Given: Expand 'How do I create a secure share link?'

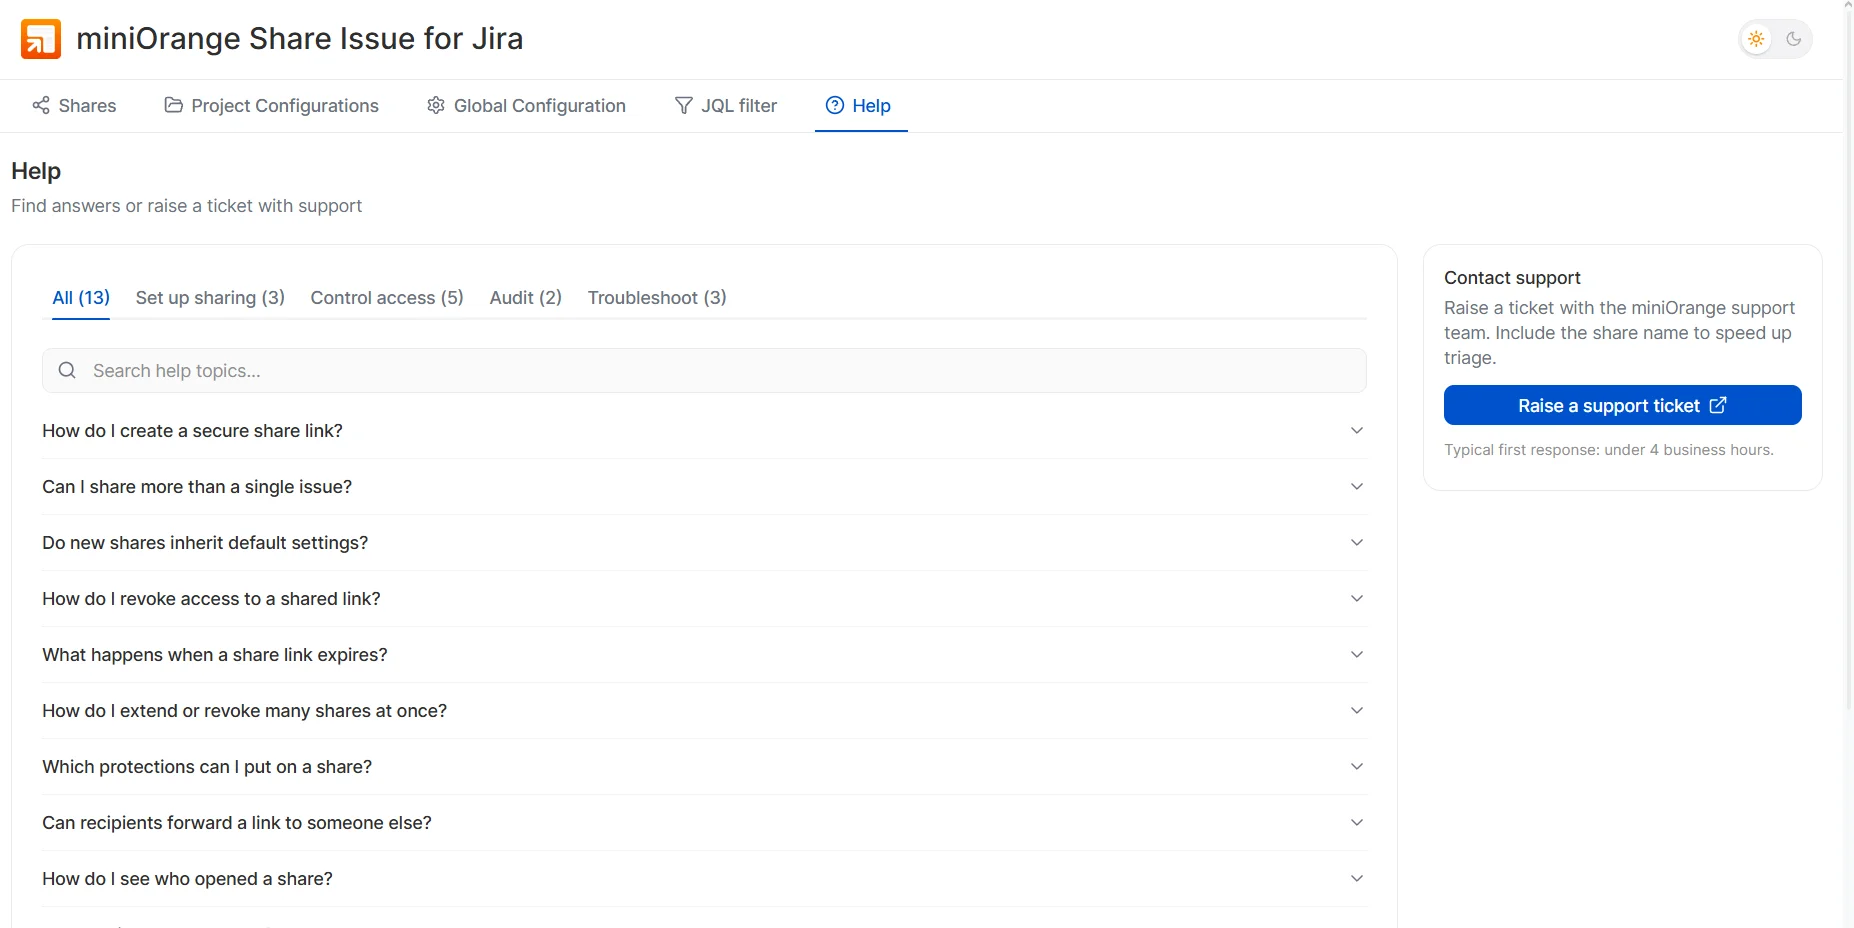Looking at the screenshot, I should click(704, 431).
